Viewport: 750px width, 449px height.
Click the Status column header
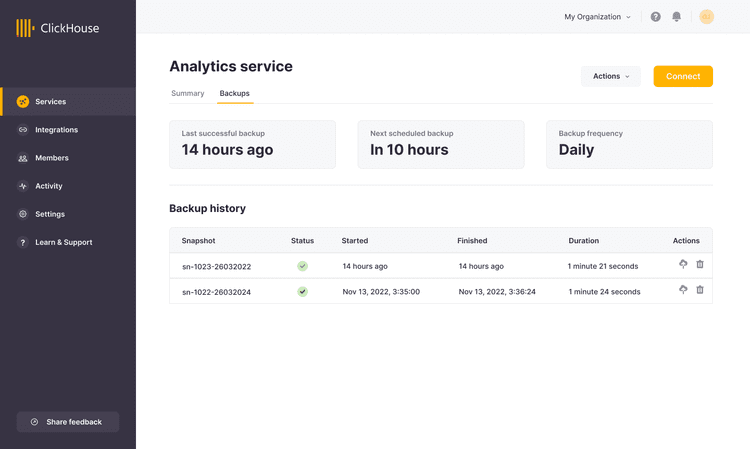pyautogui.click(x=302, y=241)
